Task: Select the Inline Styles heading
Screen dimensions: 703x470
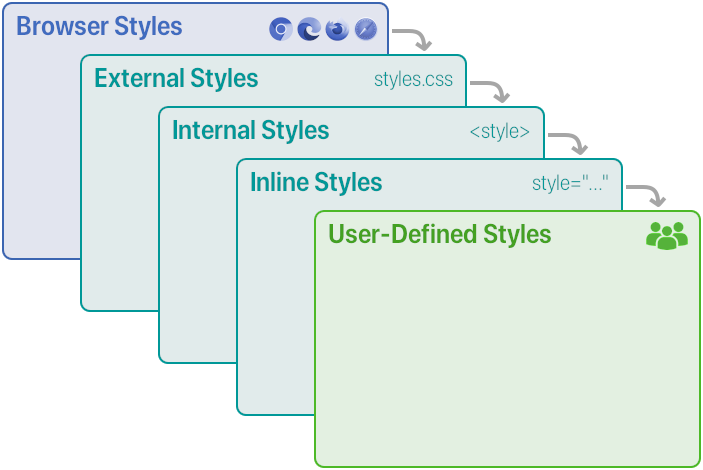Action: click(316, 183)
